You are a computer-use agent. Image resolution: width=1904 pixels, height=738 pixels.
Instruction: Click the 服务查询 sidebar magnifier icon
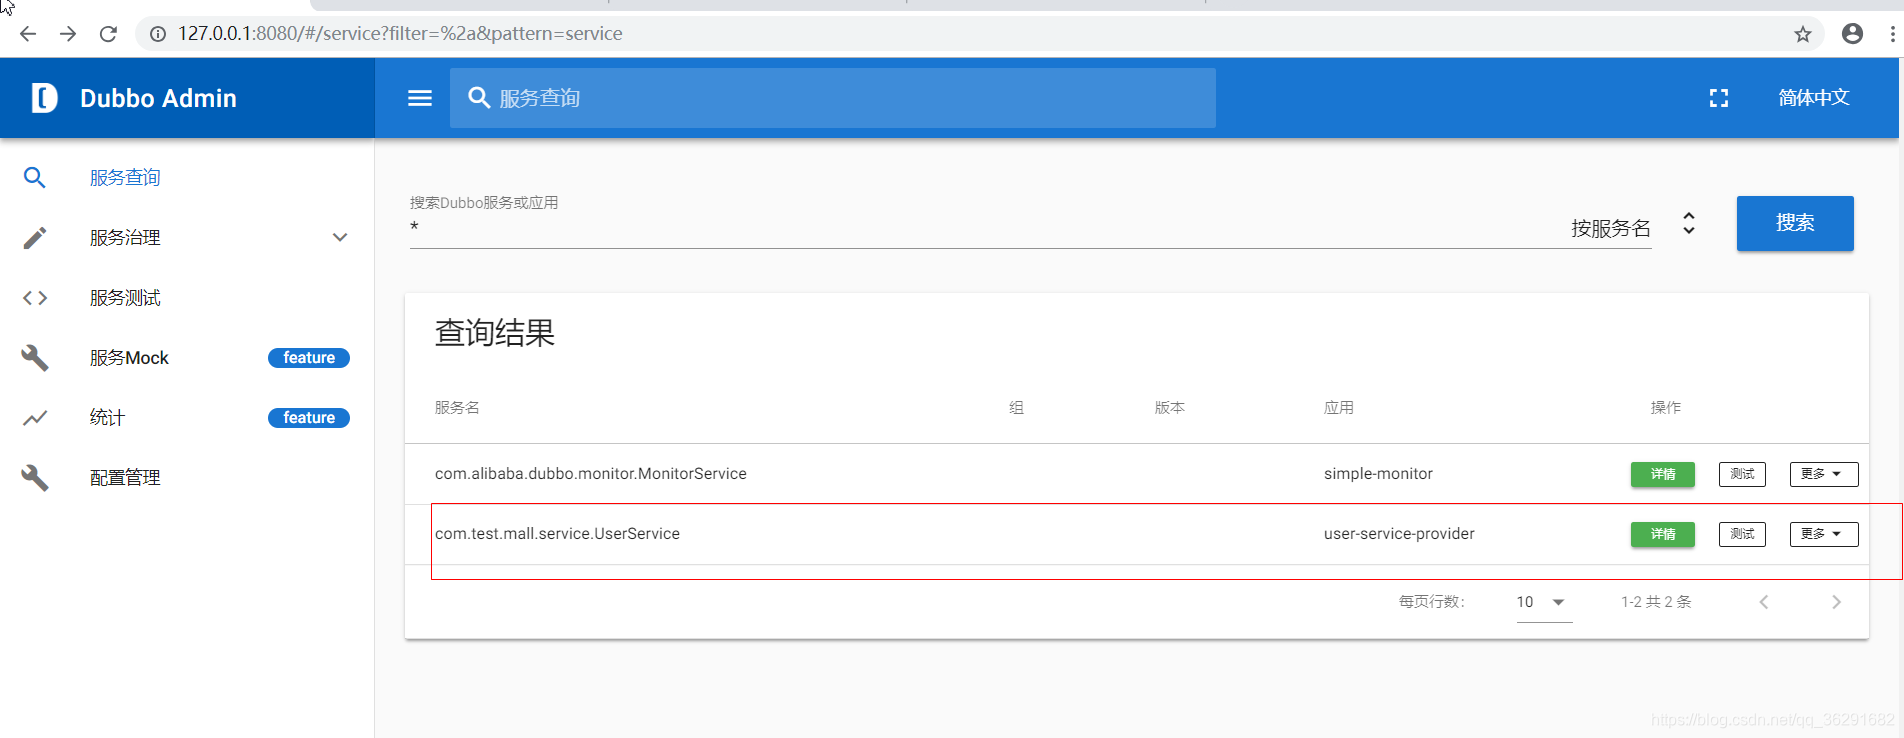click(35, 178)
